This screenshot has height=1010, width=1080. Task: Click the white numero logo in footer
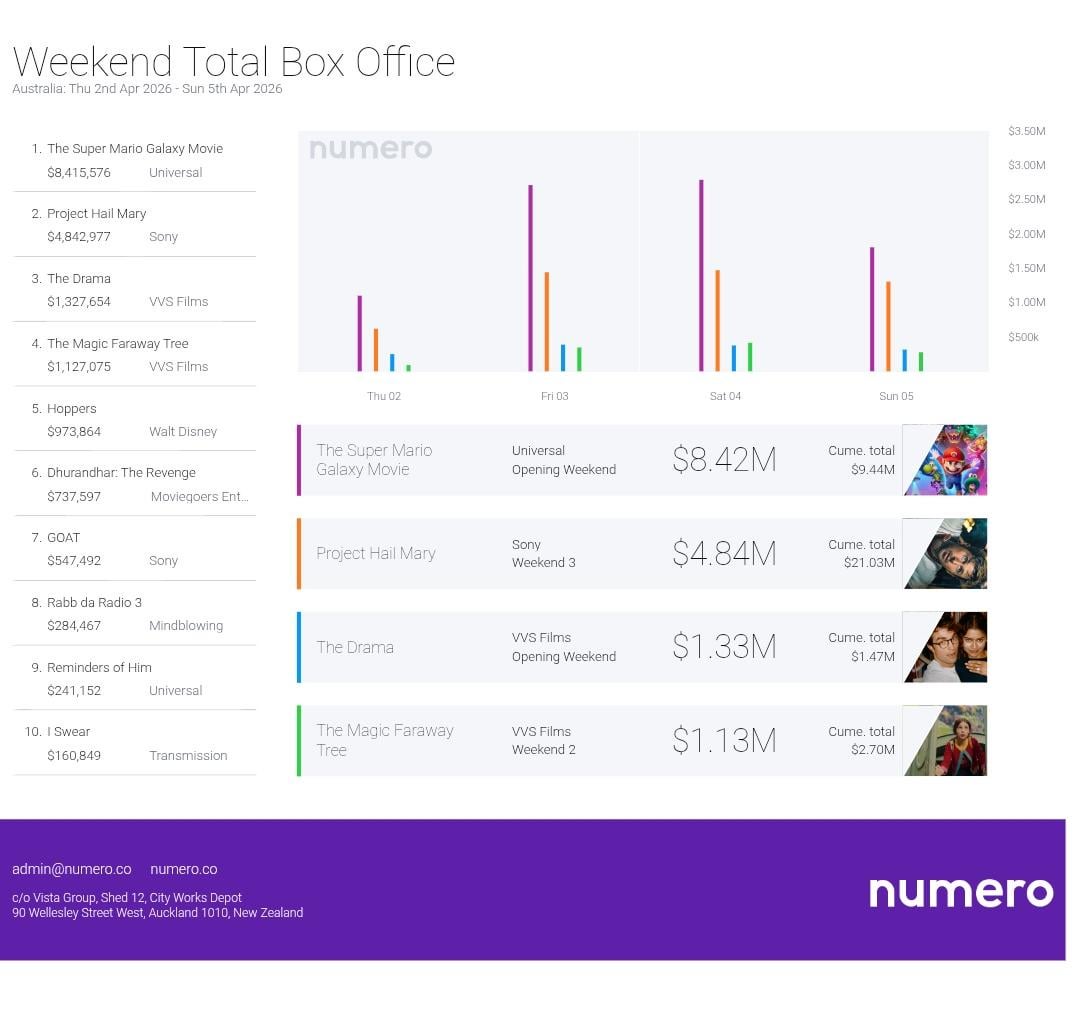[960, 892]
